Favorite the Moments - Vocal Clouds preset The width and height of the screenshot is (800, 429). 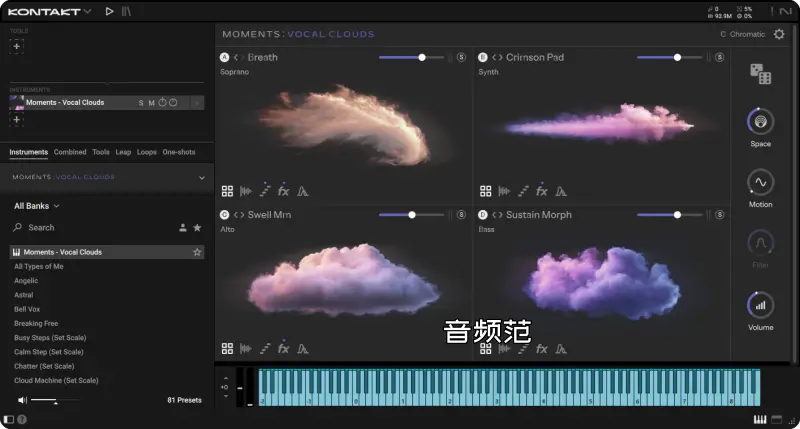[197, 252]
